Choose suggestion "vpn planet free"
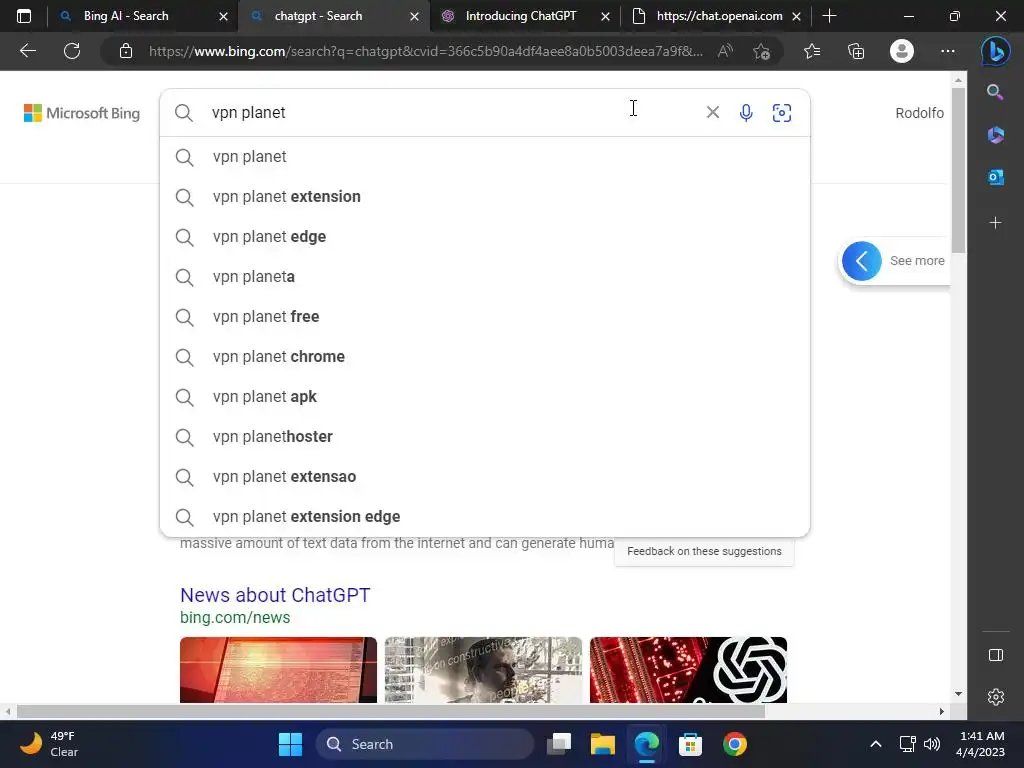Image resolution: width=1024 pixels, height=768 pixels. tap(485, 316)
